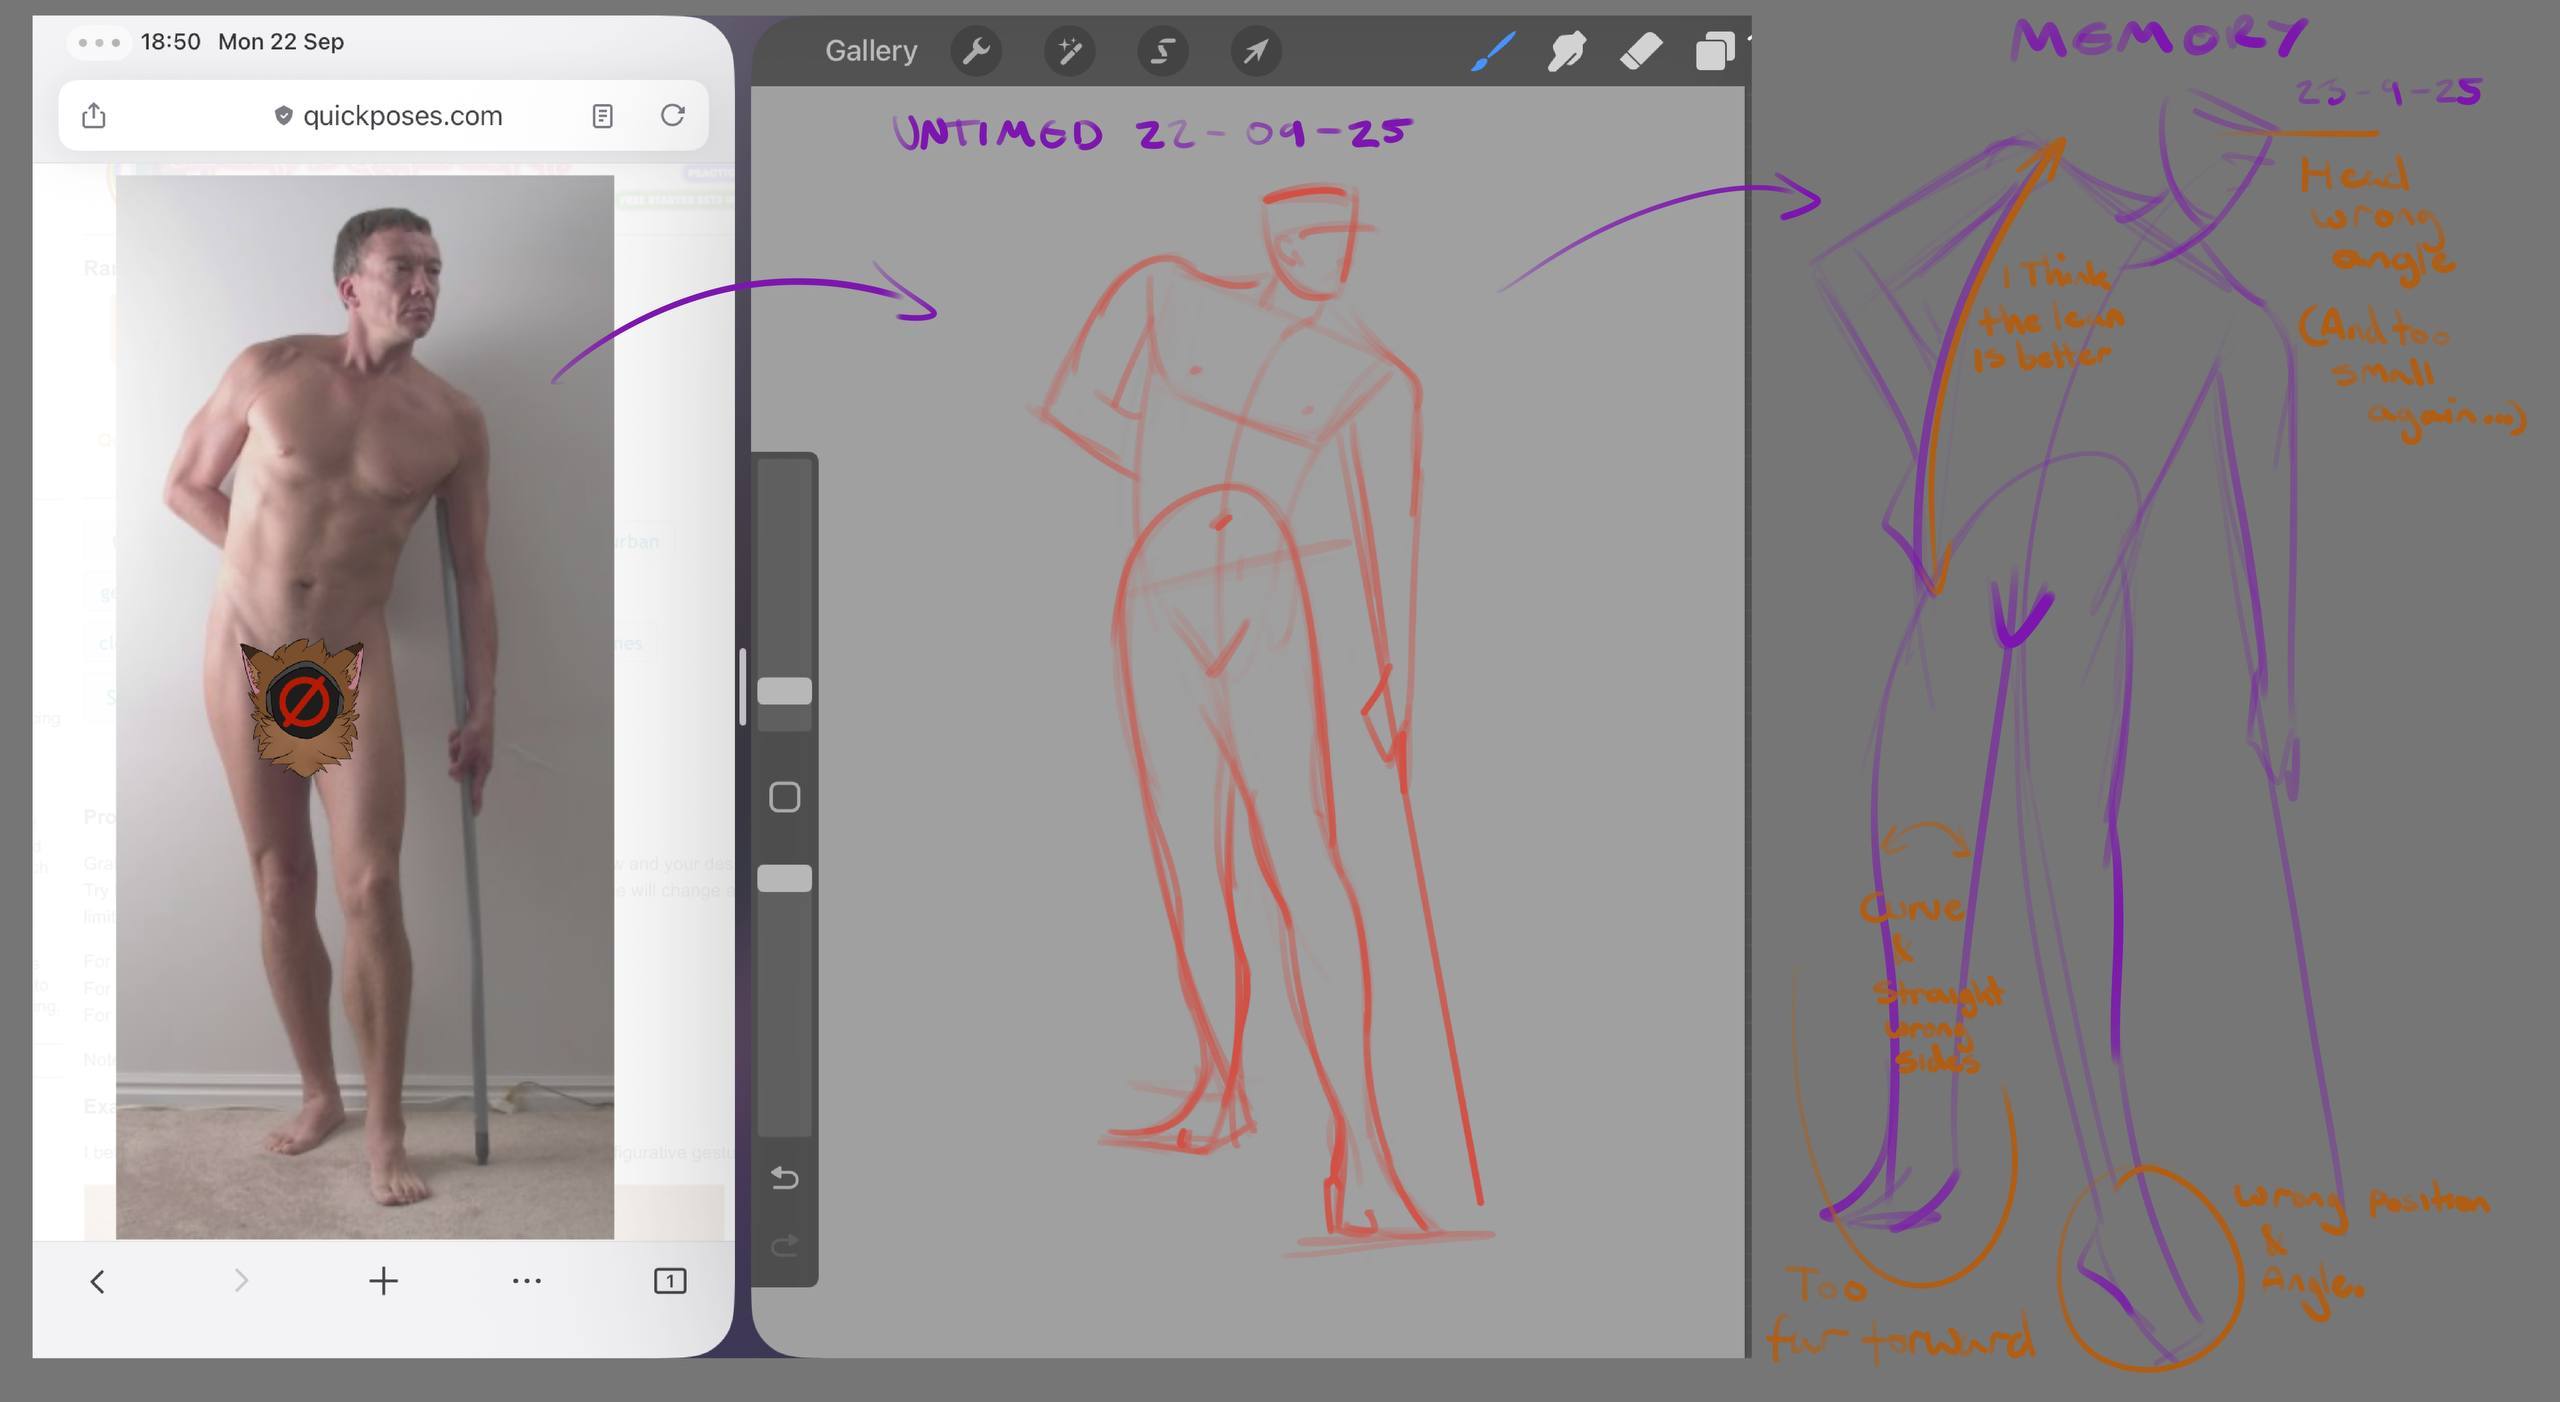Click the brush size slider handle
Screen dimensions: 2560x1402
pyautogui.click(x=784, y=691)
